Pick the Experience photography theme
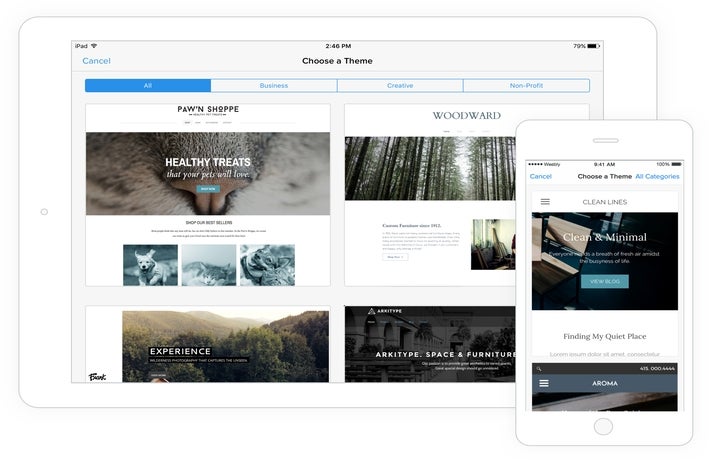Screen dimensions: 709x460 click(207, 345)
